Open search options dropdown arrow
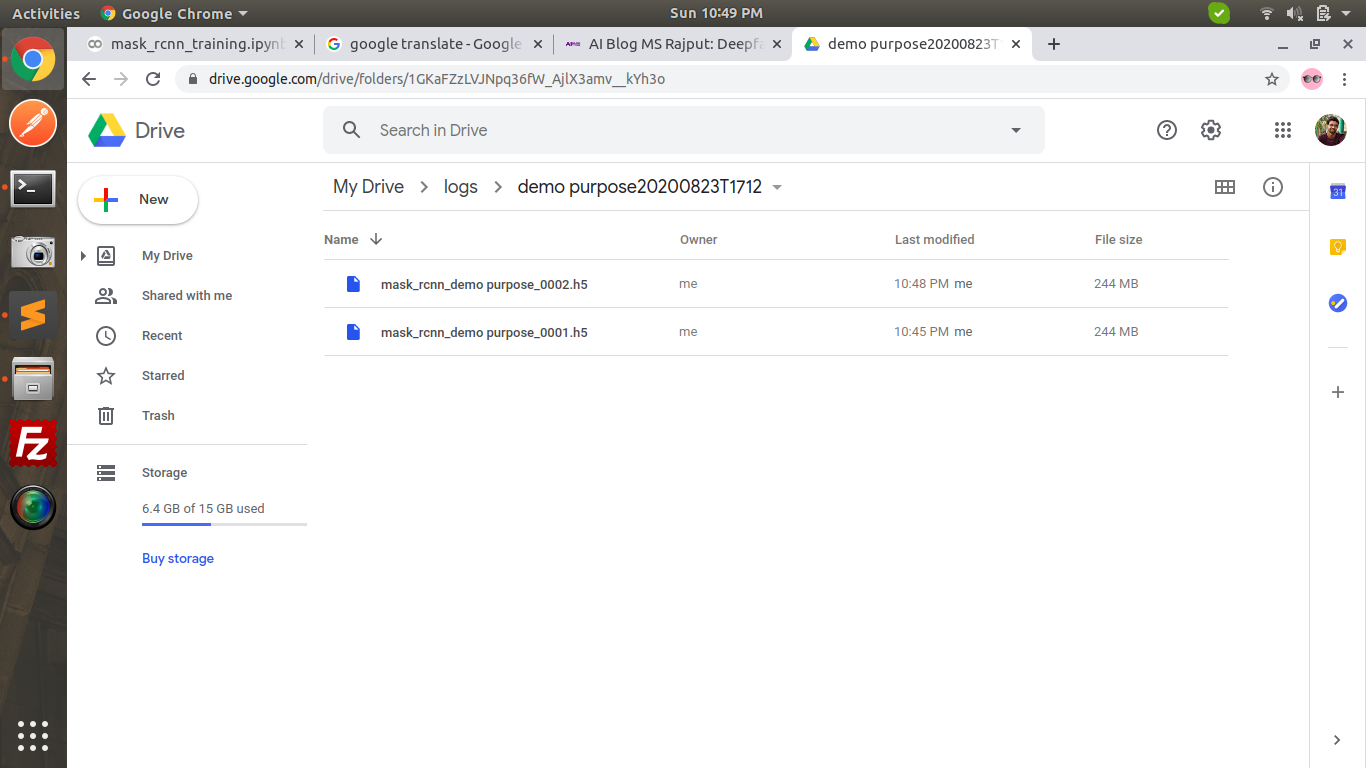The height and width of the screenshot is (768, 1366). click(x=1016, y=130)
